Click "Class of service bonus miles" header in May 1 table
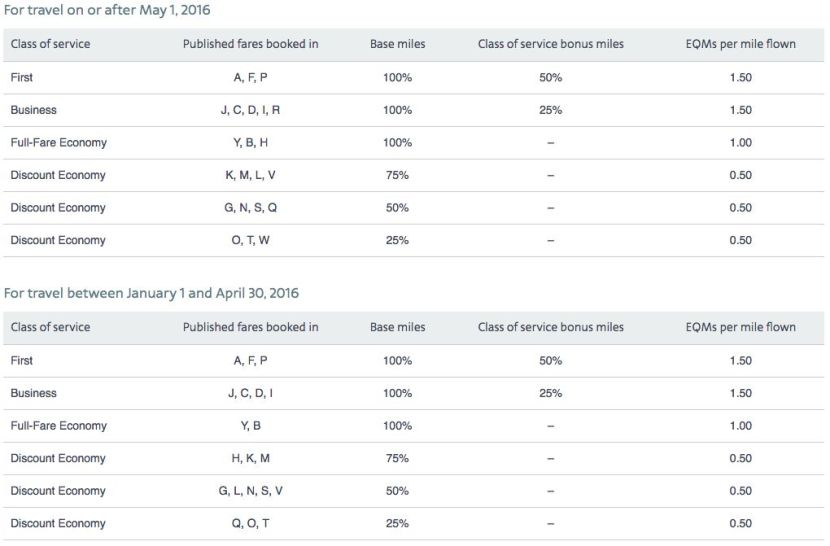This screenshot has height=546, width=830. (550, 45)
